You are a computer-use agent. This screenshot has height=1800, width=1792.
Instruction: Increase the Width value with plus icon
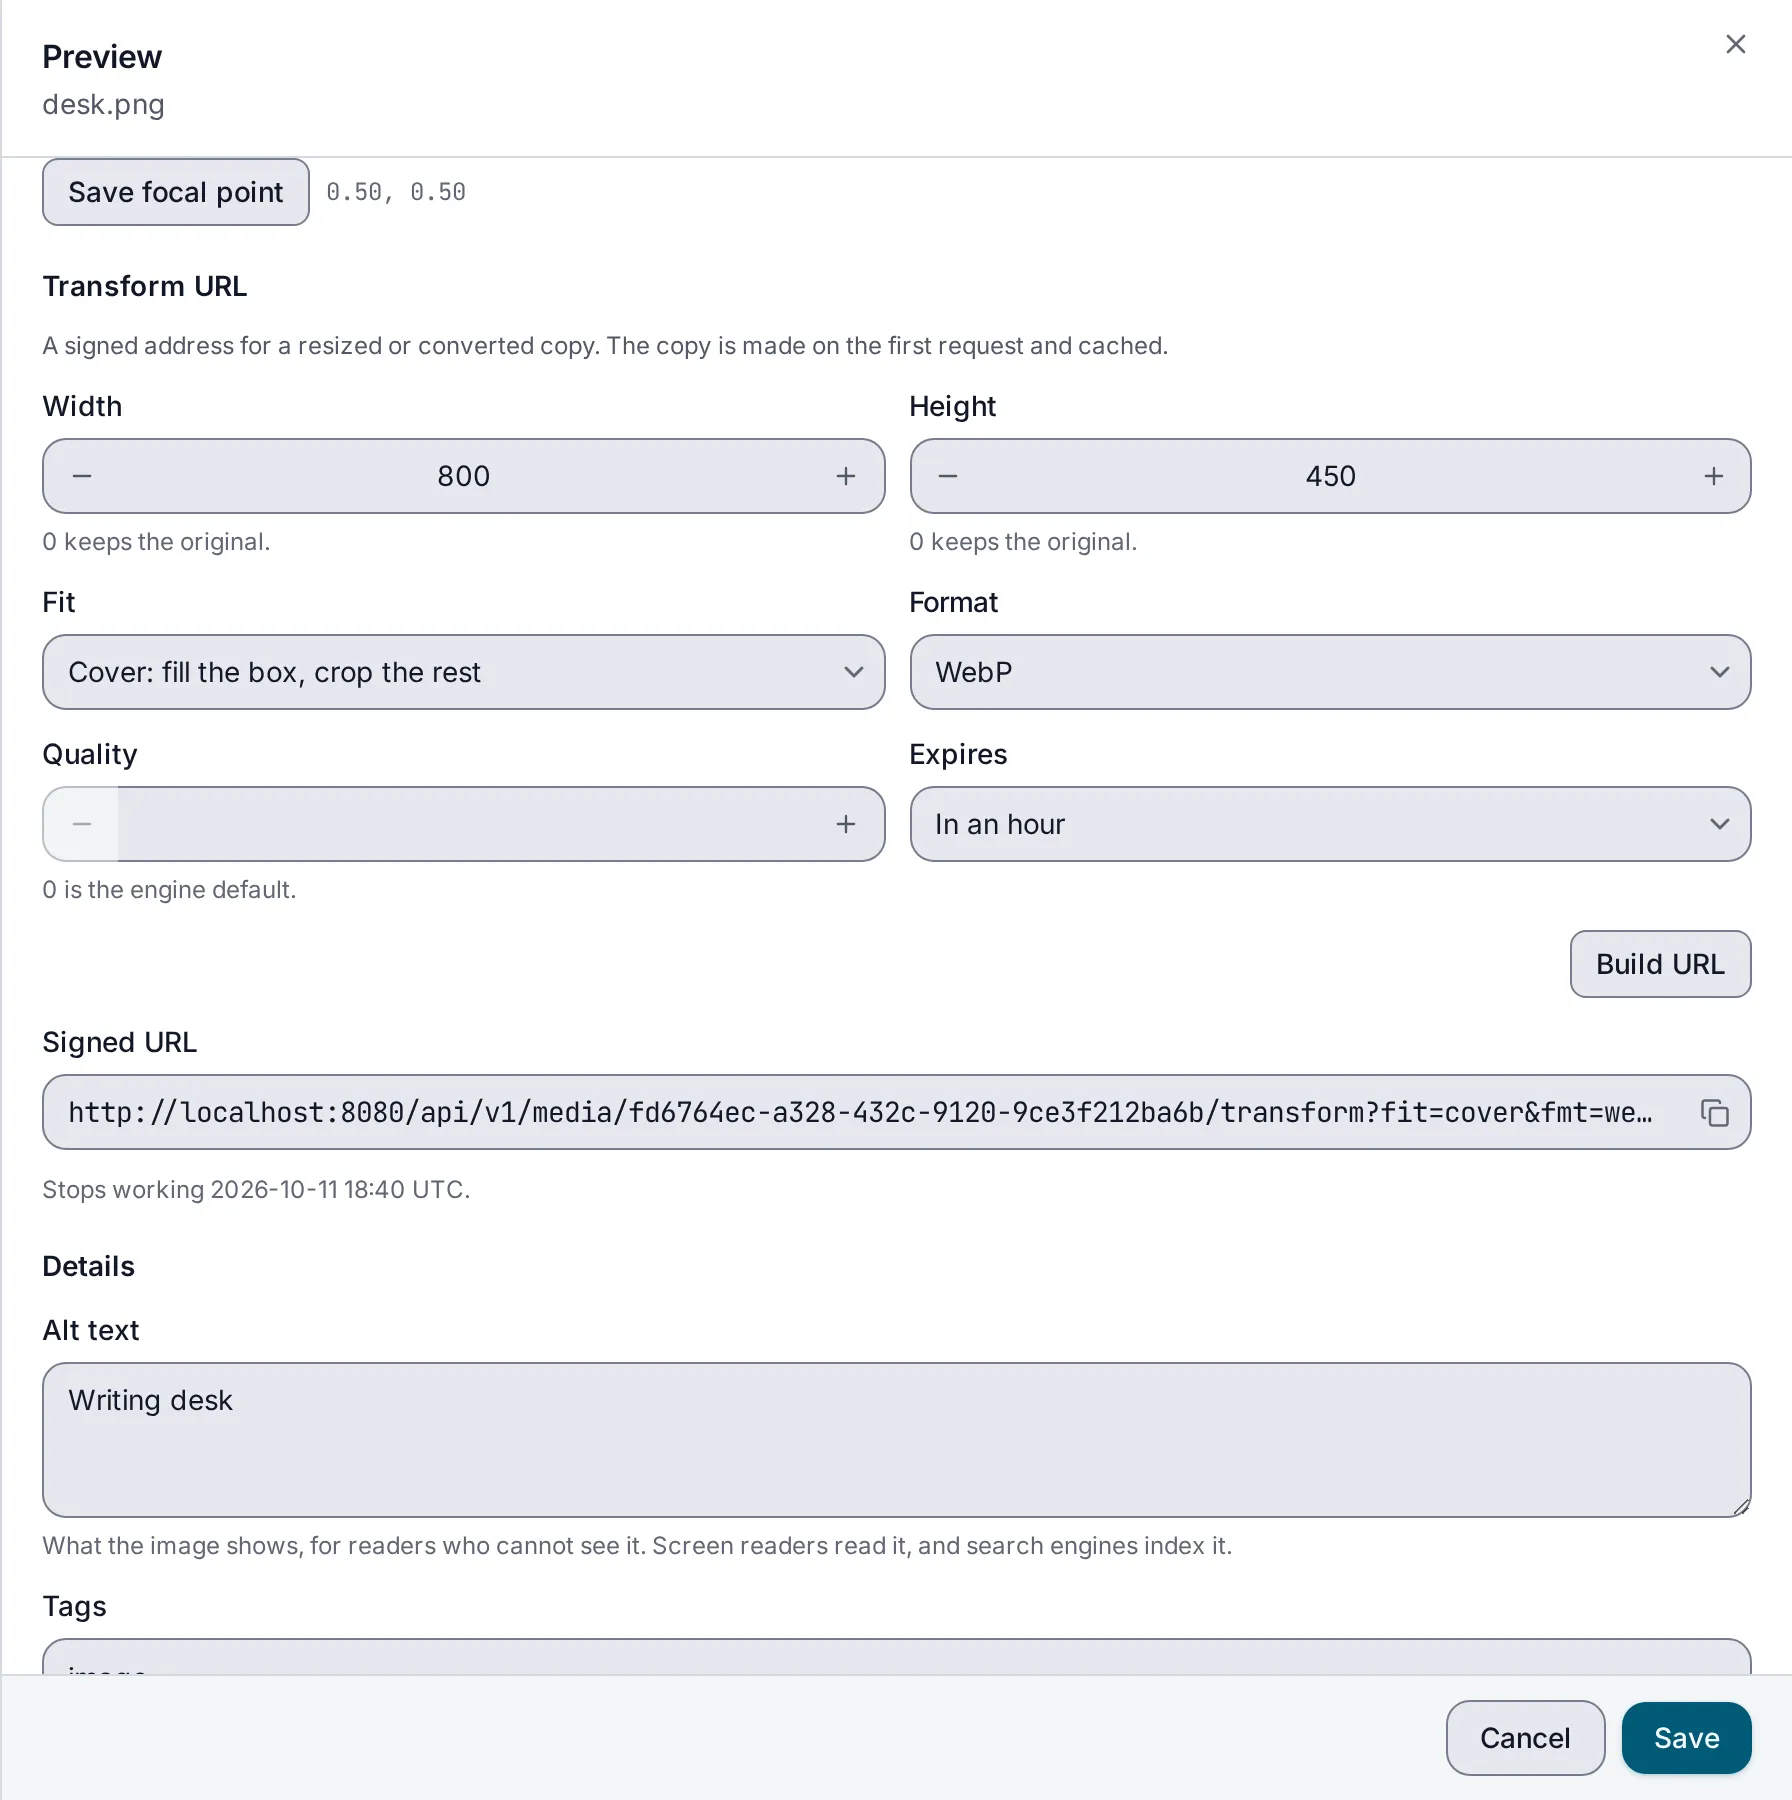click(x=846, y=476)
